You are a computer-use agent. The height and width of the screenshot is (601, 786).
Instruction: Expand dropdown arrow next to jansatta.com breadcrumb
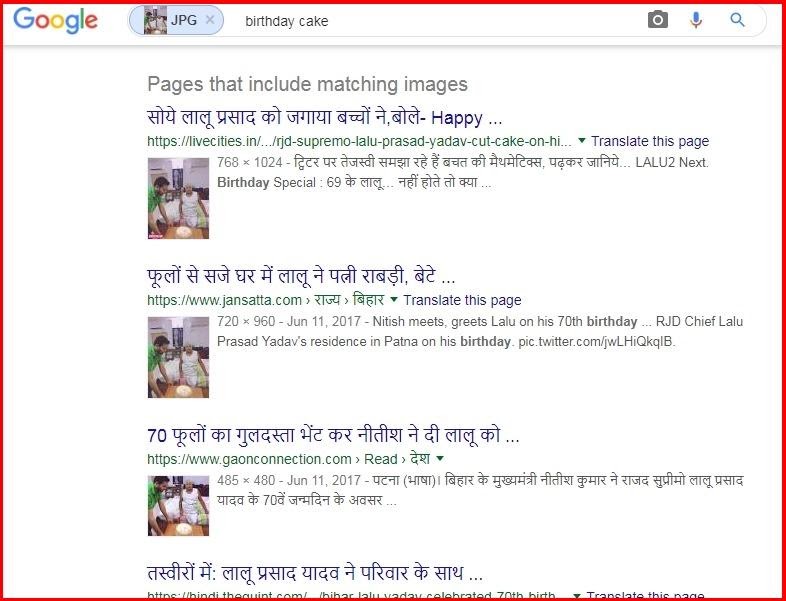click(394, 299)
